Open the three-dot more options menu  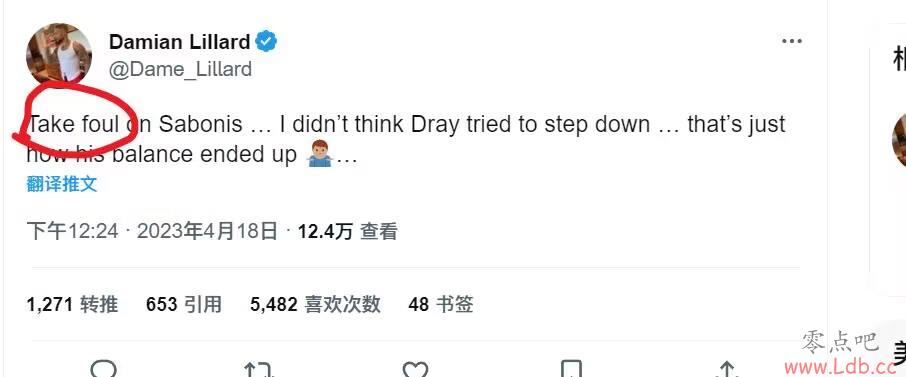point(792,41)
